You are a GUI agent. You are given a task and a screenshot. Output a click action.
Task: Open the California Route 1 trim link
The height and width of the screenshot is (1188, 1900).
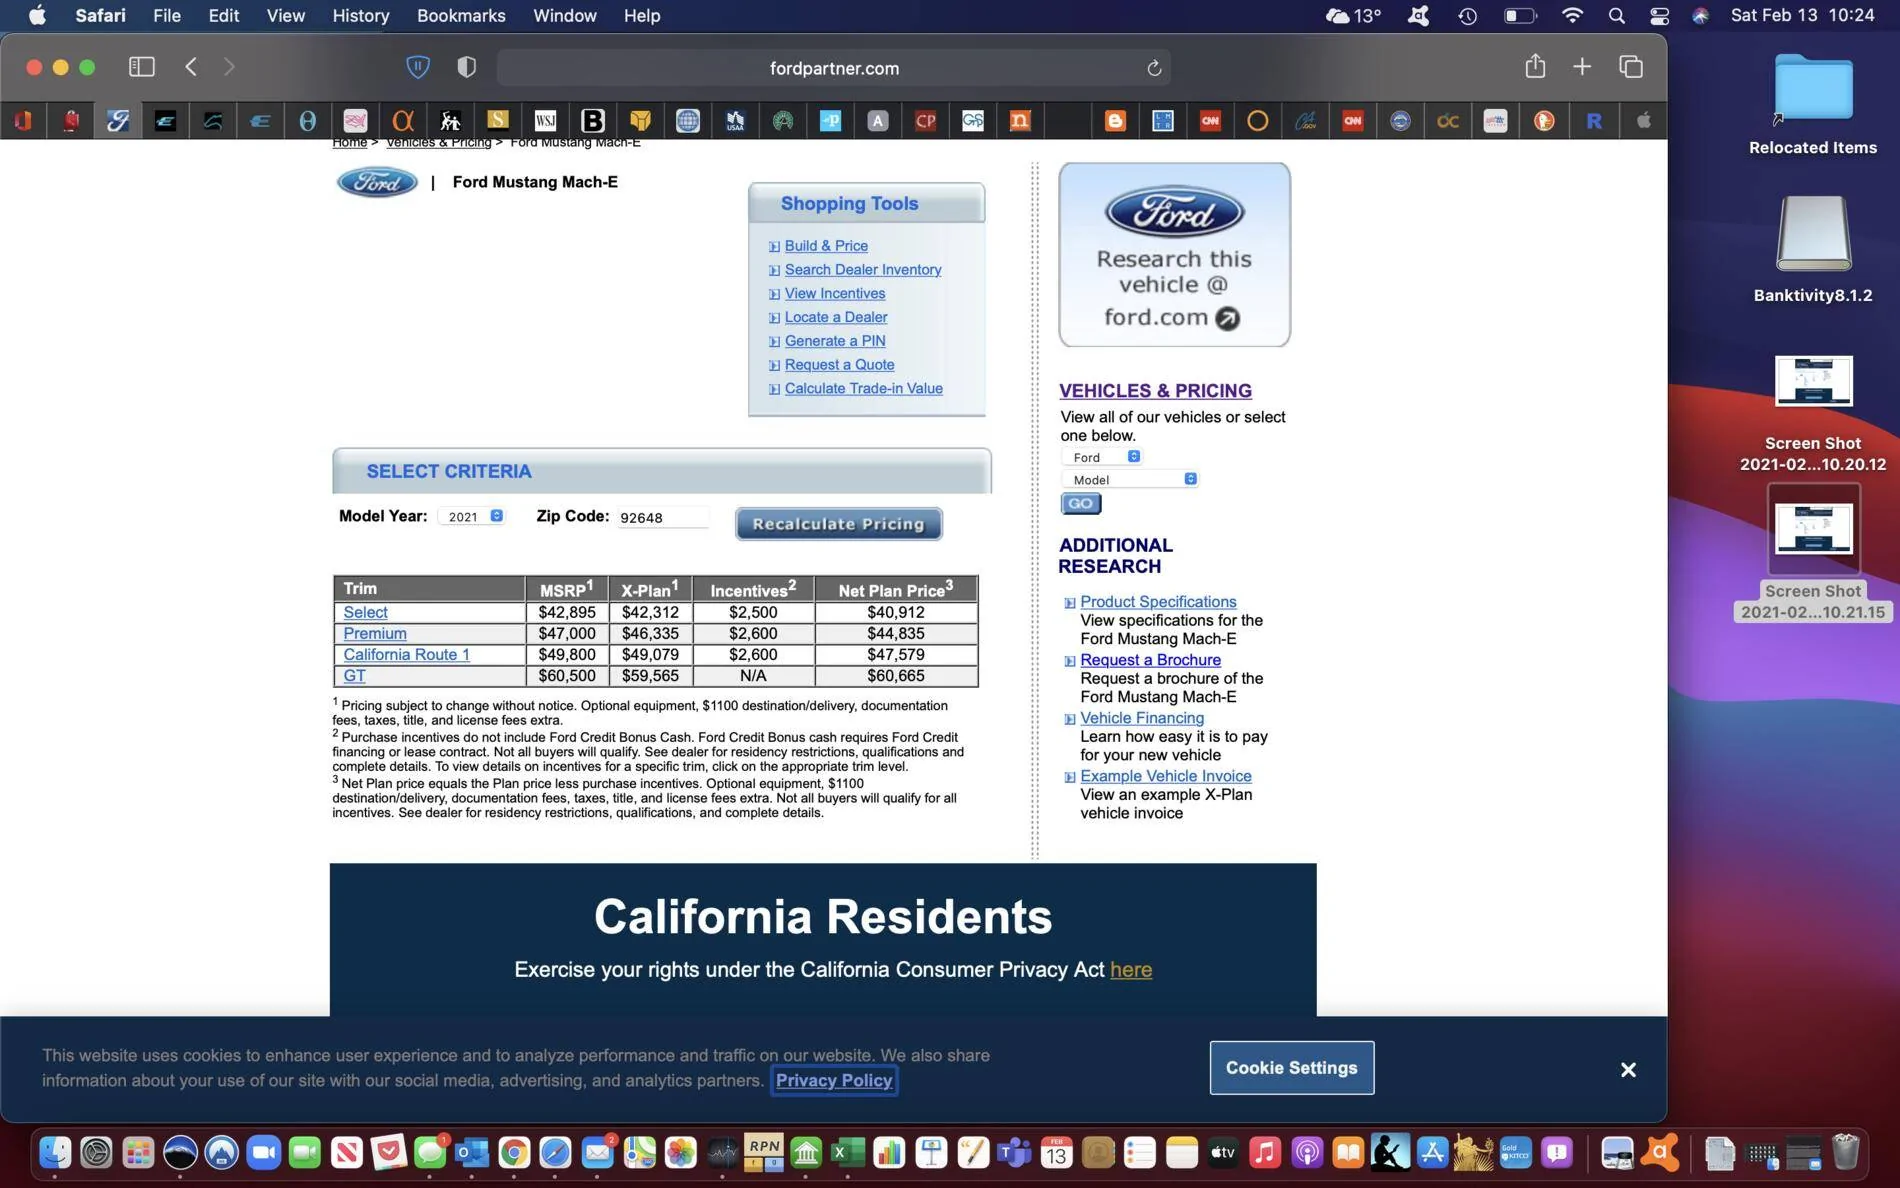[406, 655]
